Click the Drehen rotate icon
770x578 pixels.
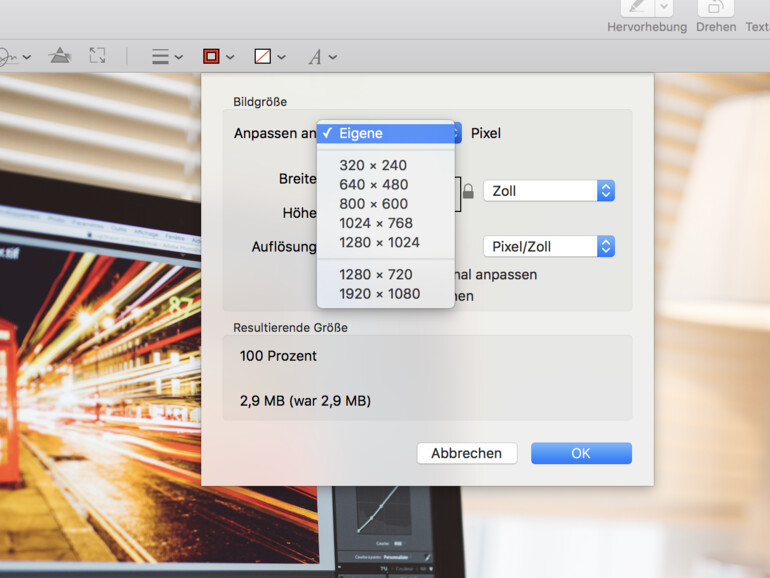click(x=715, y=8)
